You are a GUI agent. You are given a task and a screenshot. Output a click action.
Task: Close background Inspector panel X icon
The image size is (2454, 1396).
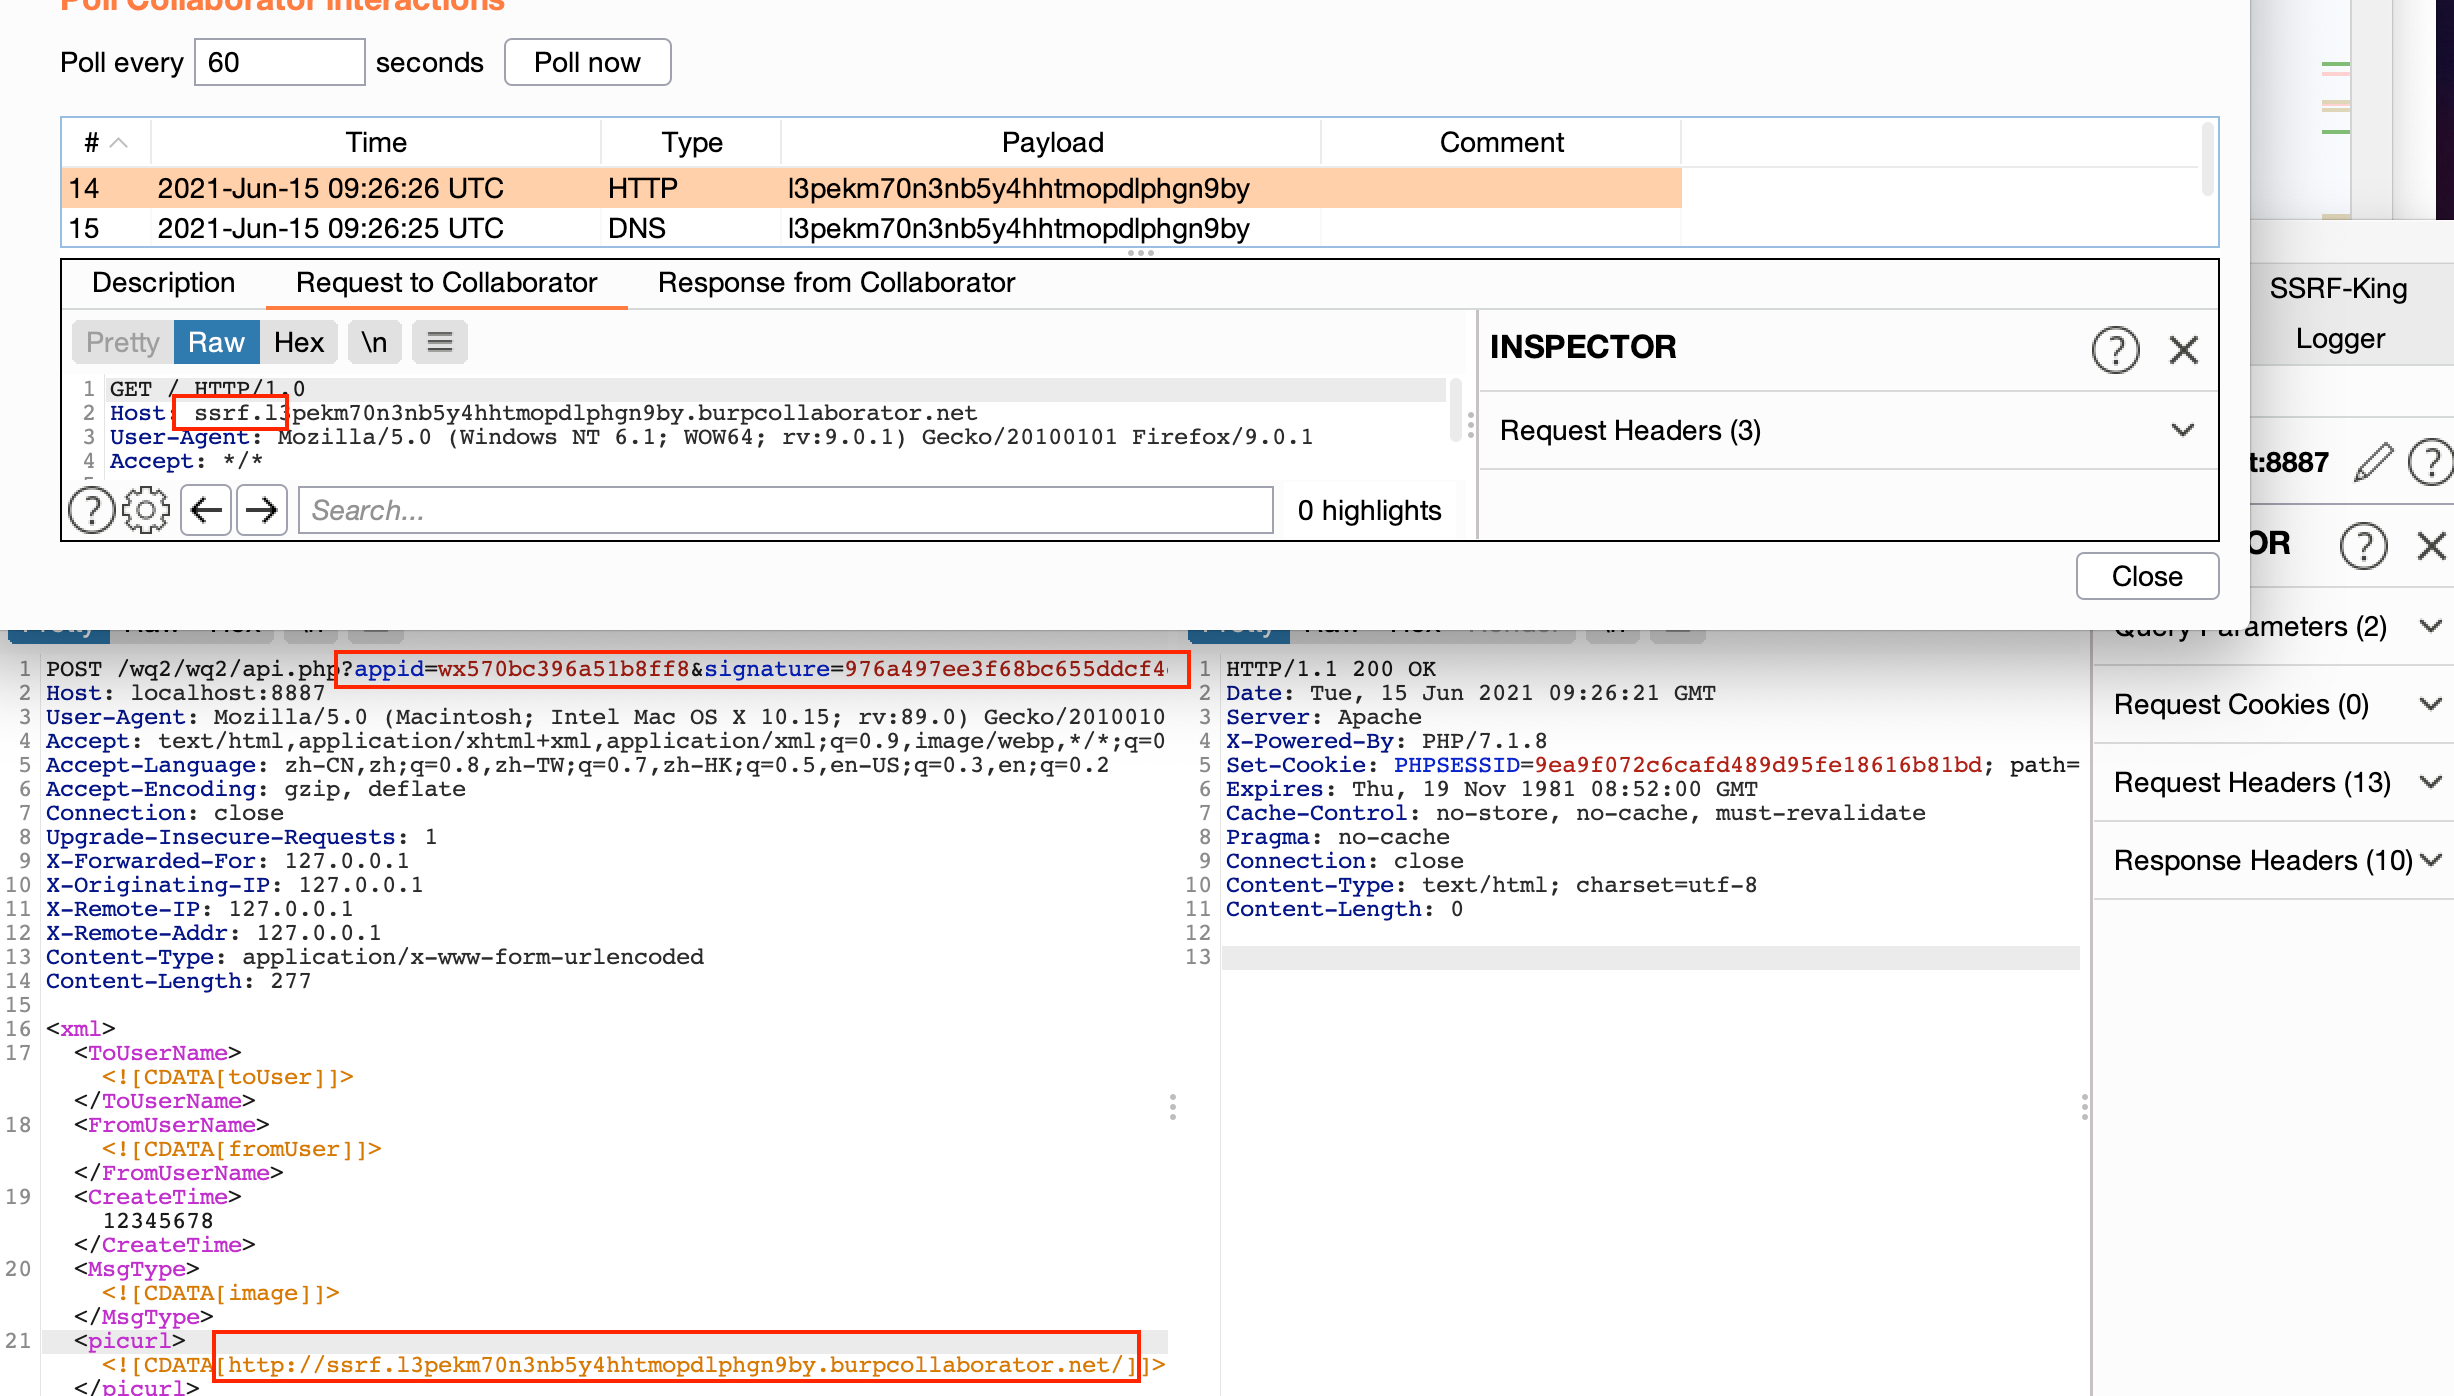coord(2431,545)
